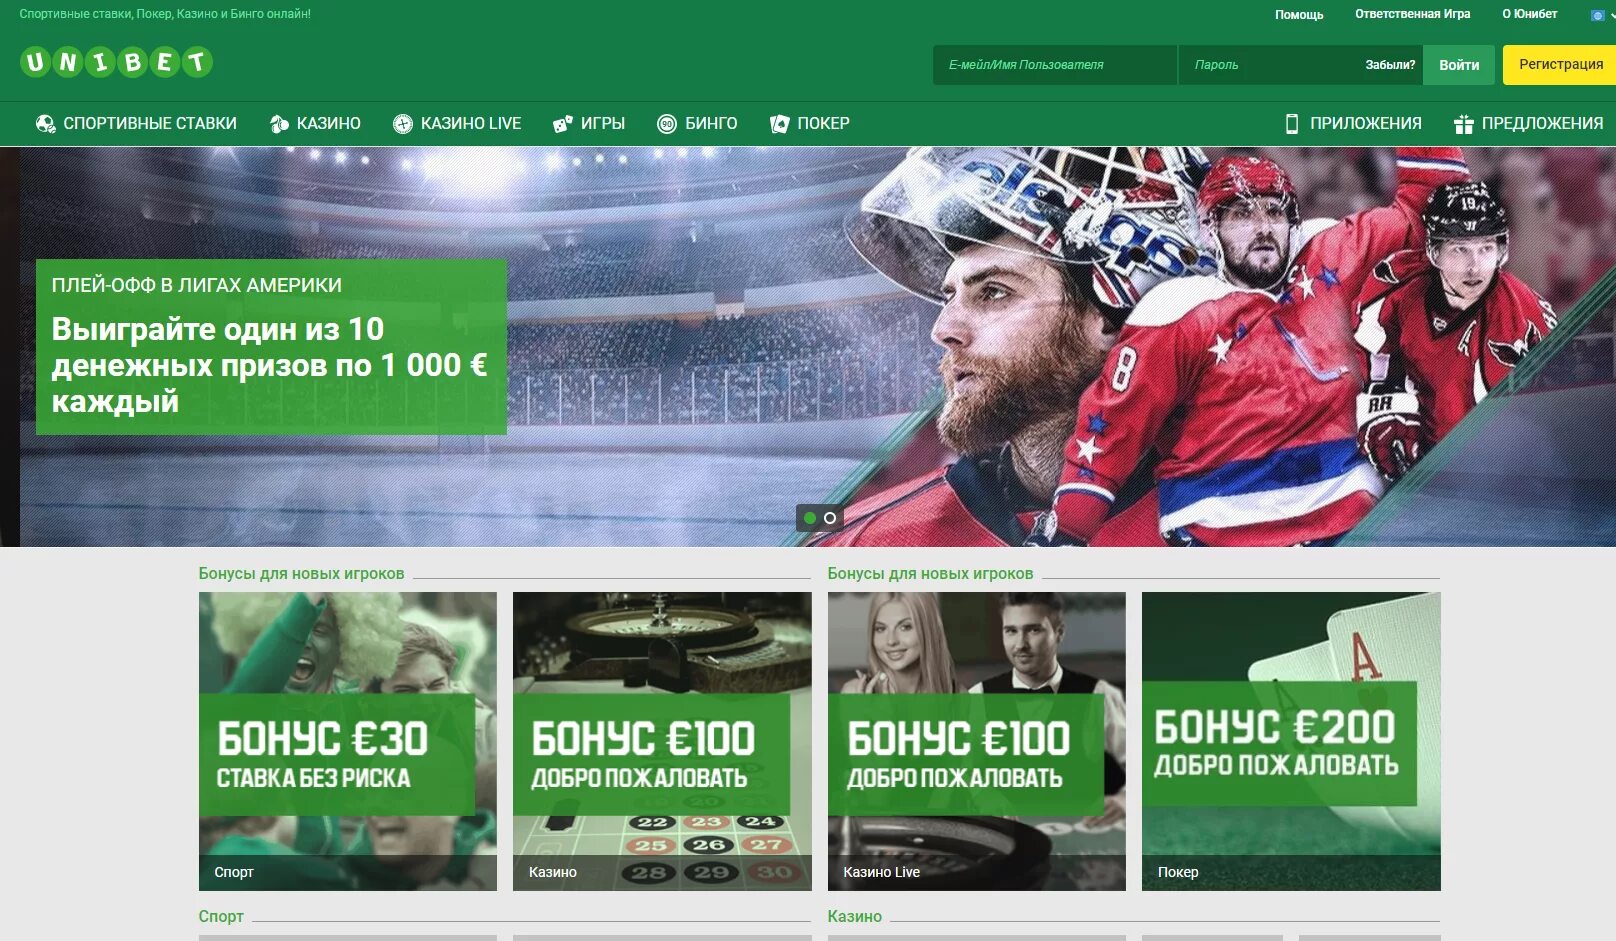Open the Бонус €200 poker thumbnail

click(x=1291, y=741)
